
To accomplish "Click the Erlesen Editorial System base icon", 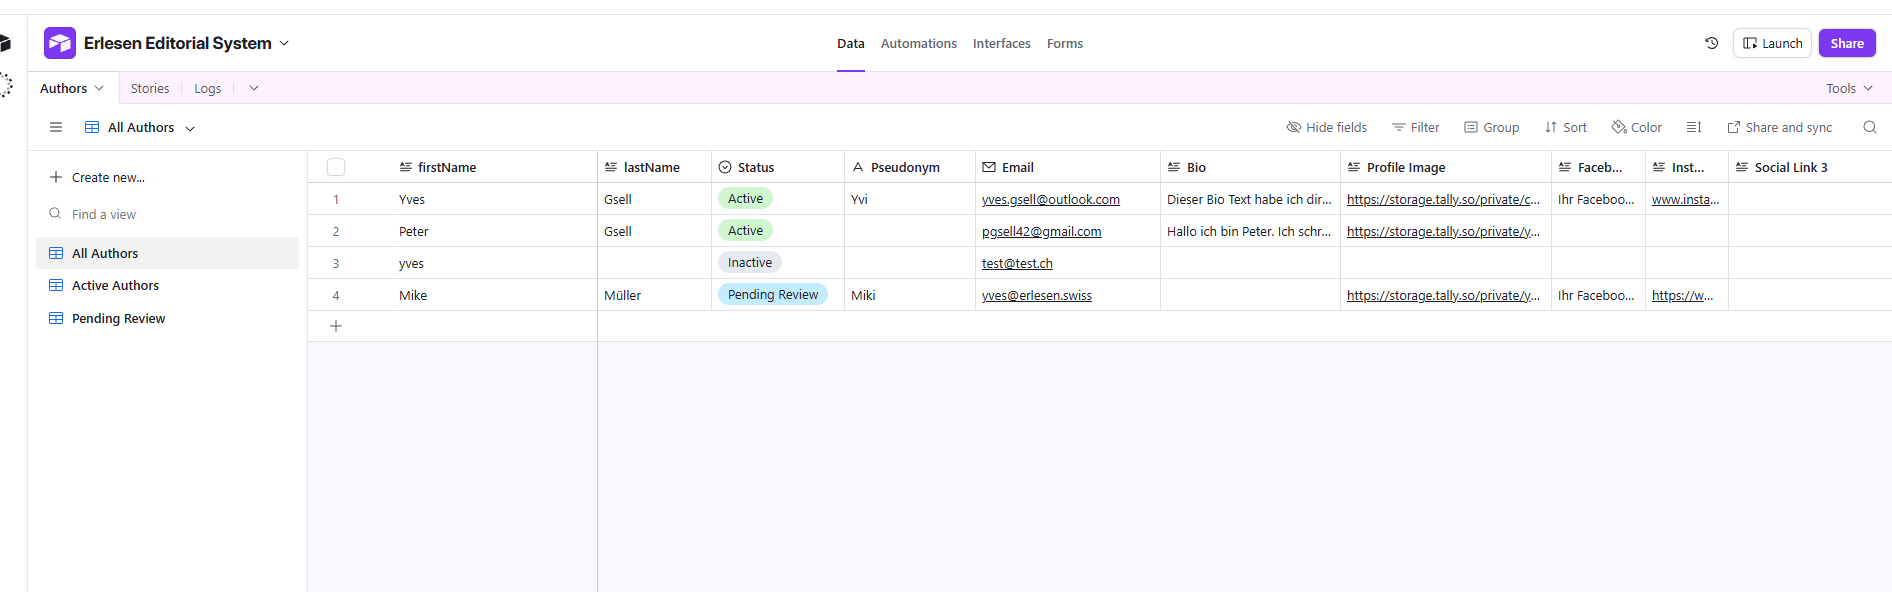I will [x=60, y=43].
